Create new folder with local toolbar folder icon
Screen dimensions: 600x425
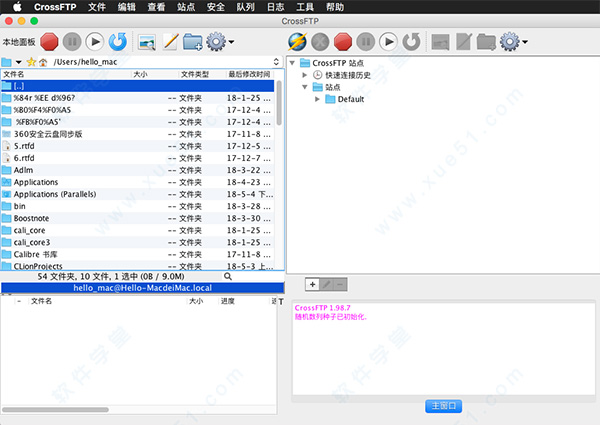coord(192,42)
